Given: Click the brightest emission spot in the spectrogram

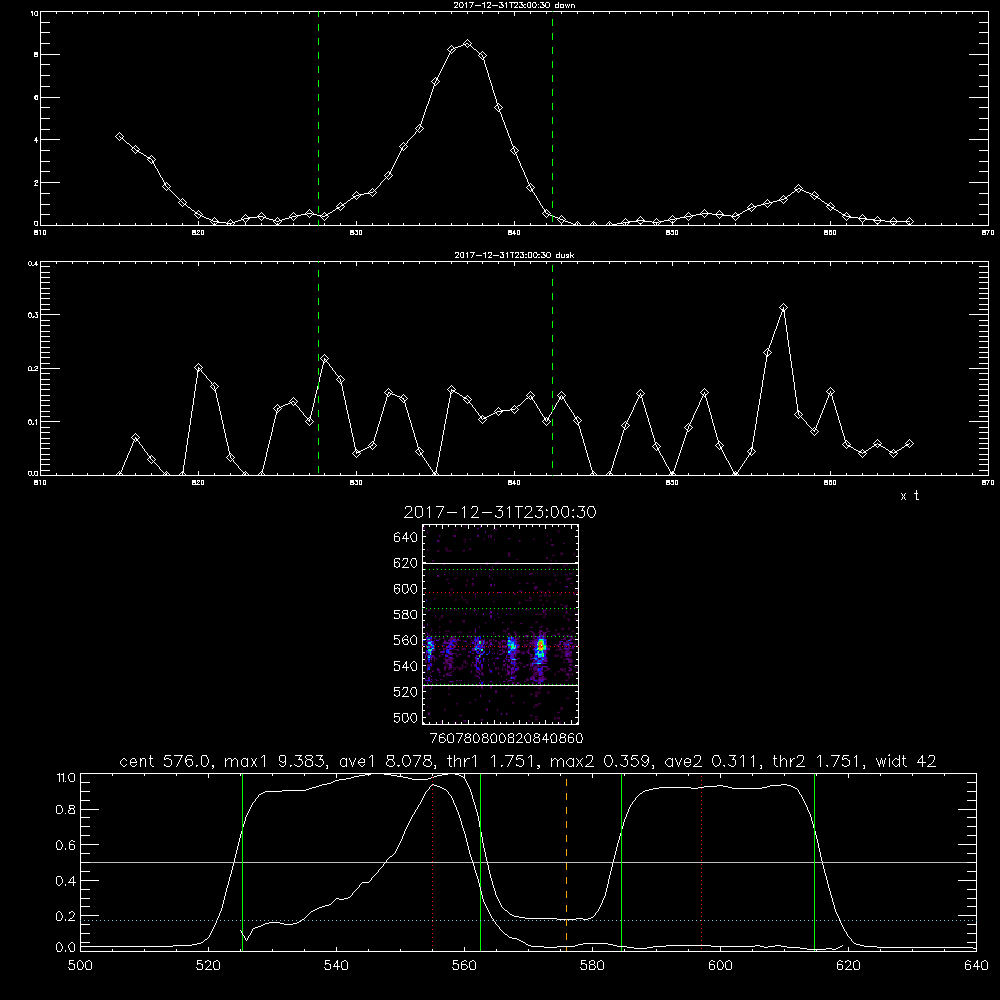Looking at the screenshot, I should (541, 647).
